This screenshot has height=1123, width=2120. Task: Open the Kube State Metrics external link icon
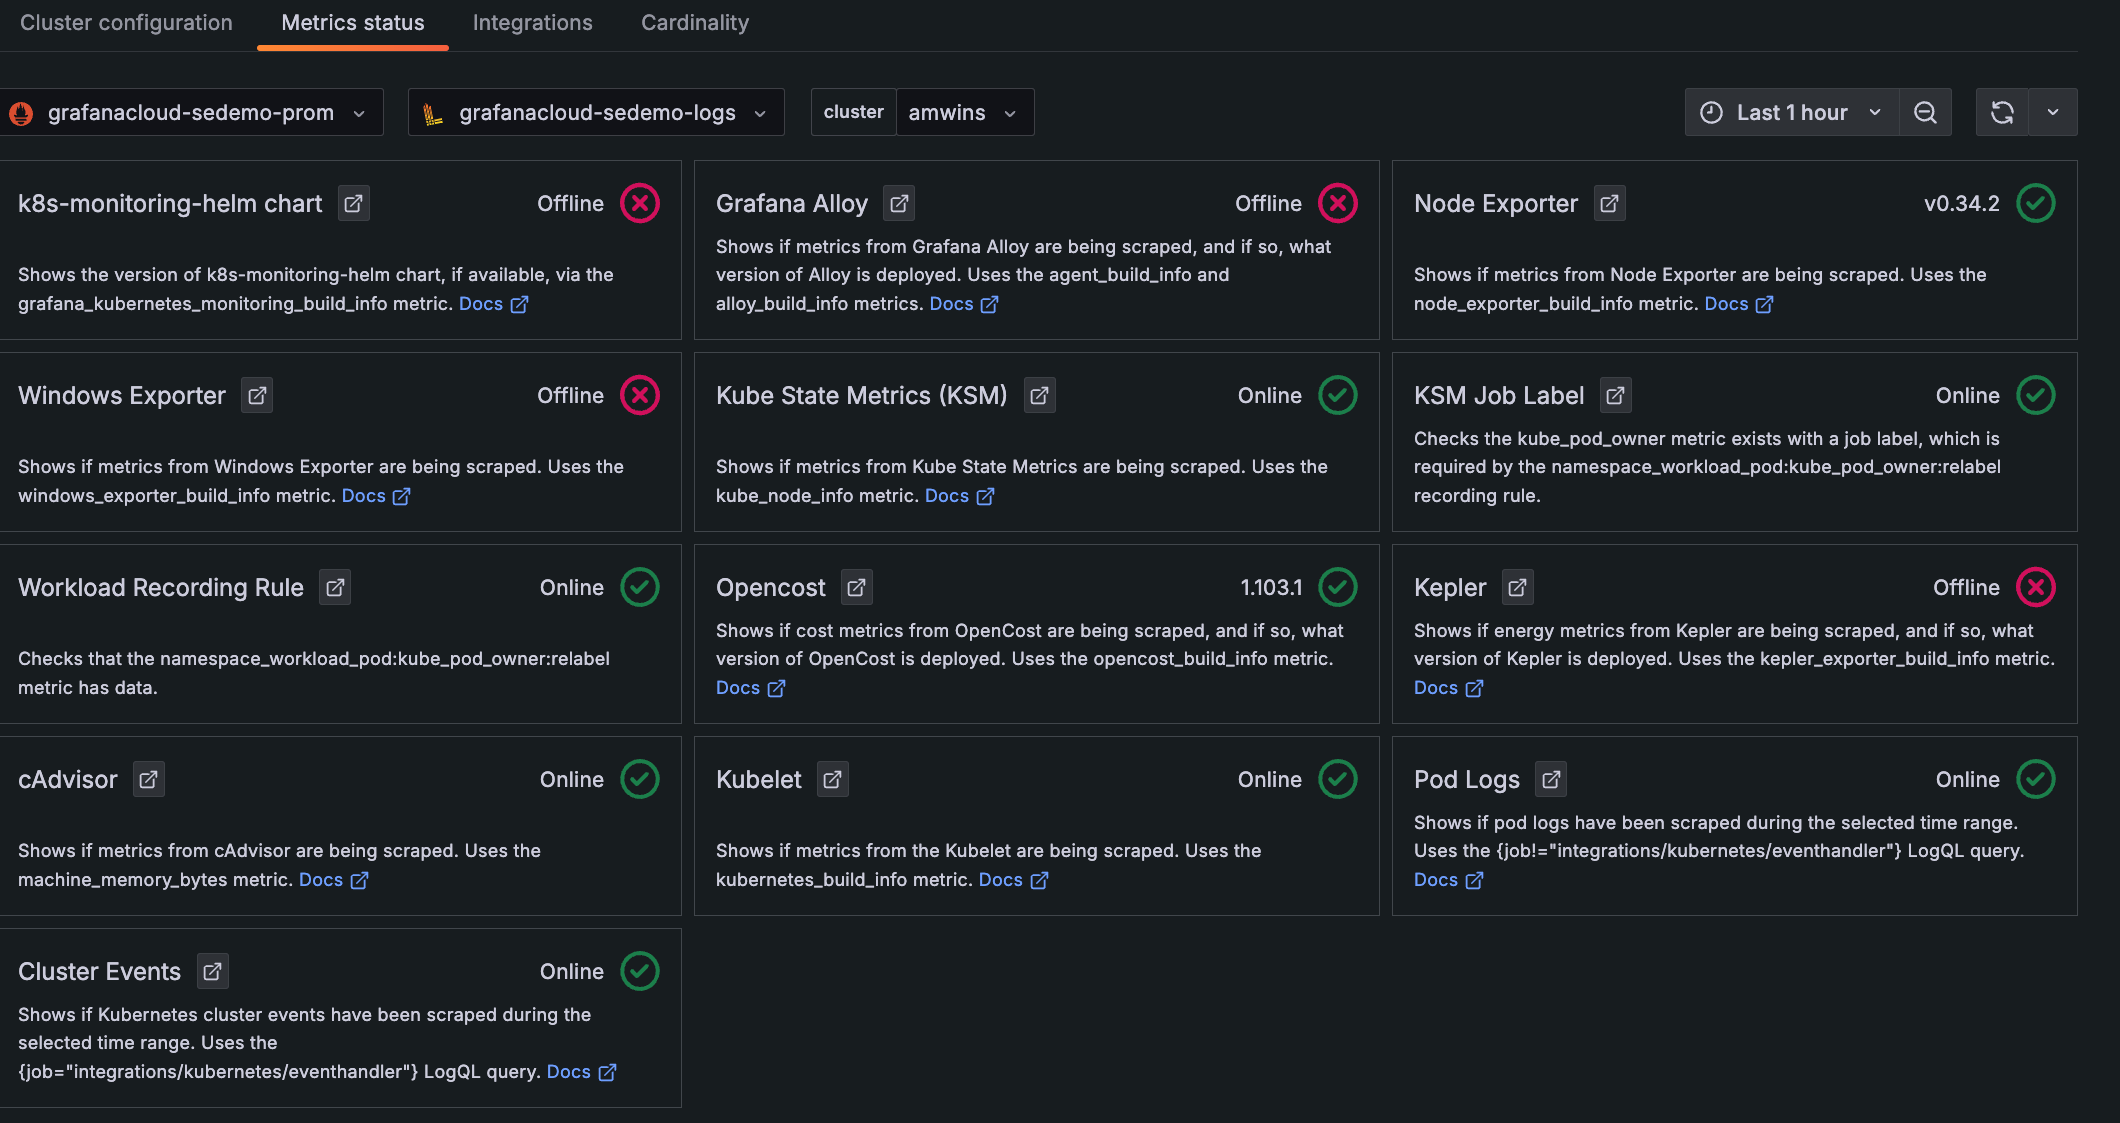[1039, 395]
